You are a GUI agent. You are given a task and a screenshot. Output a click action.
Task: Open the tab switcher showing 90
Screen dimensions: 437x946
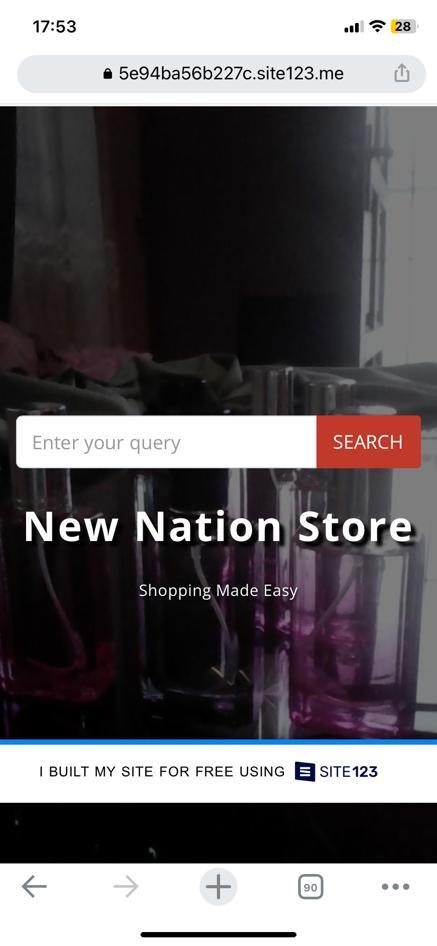pos(310,887)
